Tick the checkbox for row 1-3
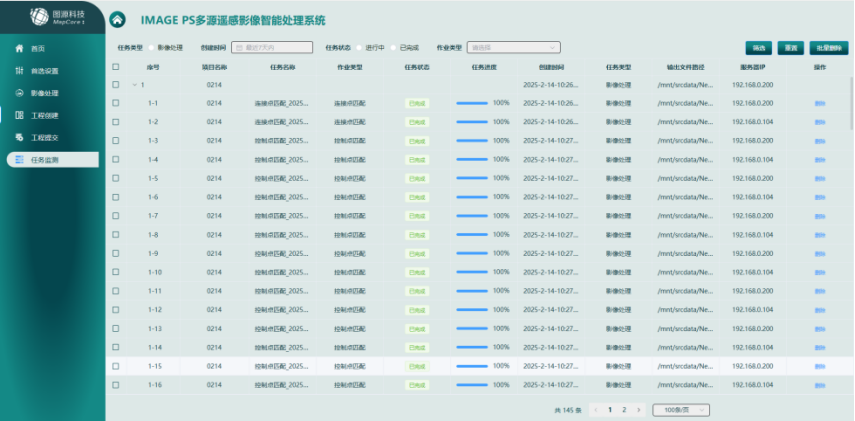The height and width of the screenshot is (421, 855). (116, 141)
